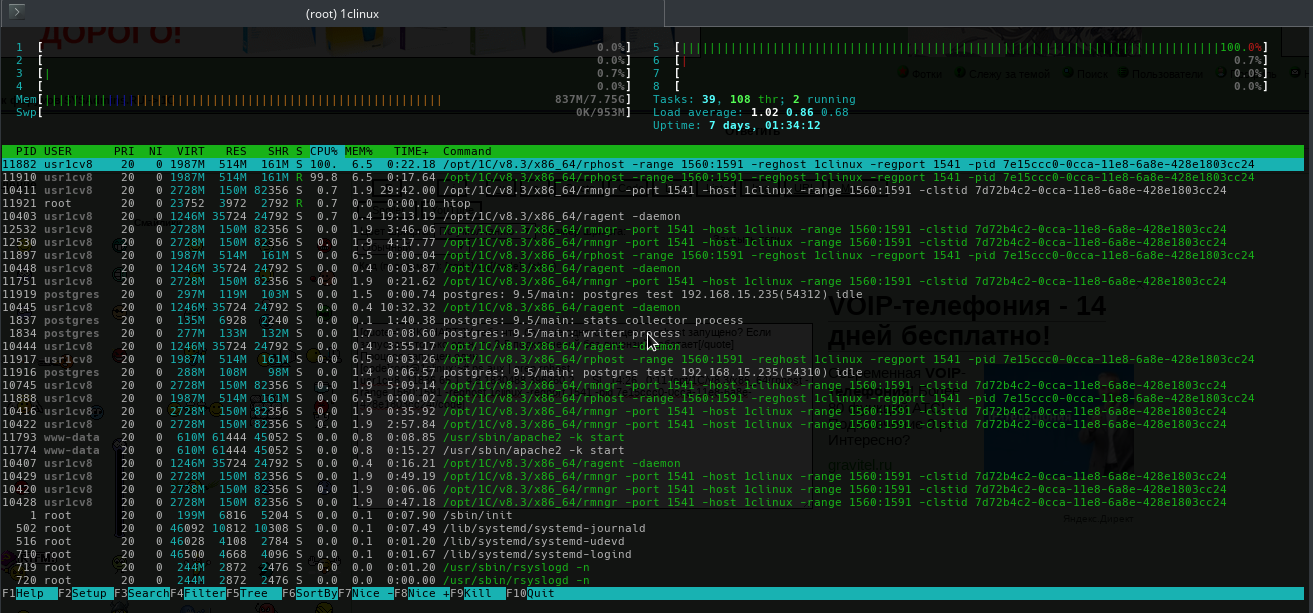
Task: Select the (root) 1clinux terminal tab
Action: [x=342, y=13]
